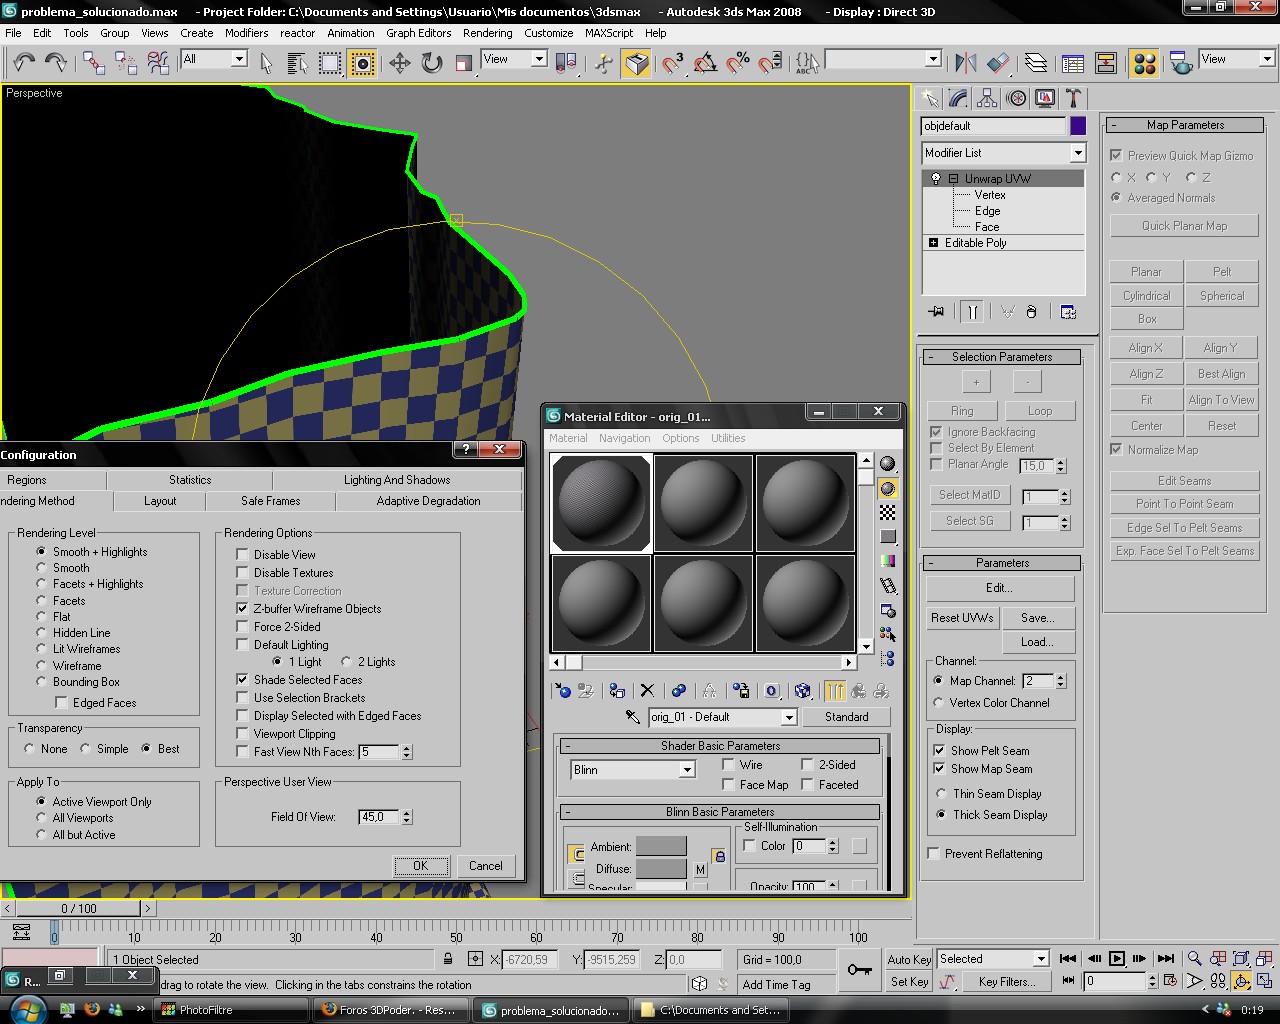
Task: Enable the Disable Textures checkbox
Action: [242, 572]
